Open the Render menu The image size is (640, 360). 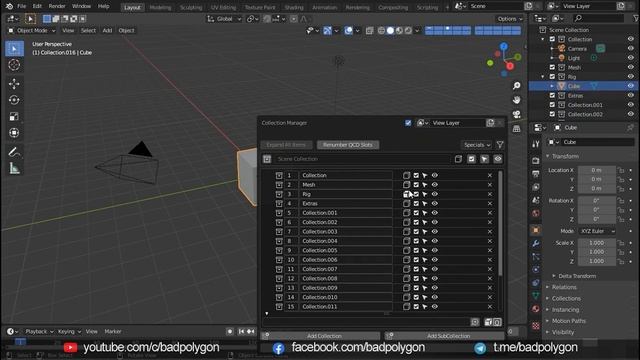pyautogui.click(x=57, y=6)
